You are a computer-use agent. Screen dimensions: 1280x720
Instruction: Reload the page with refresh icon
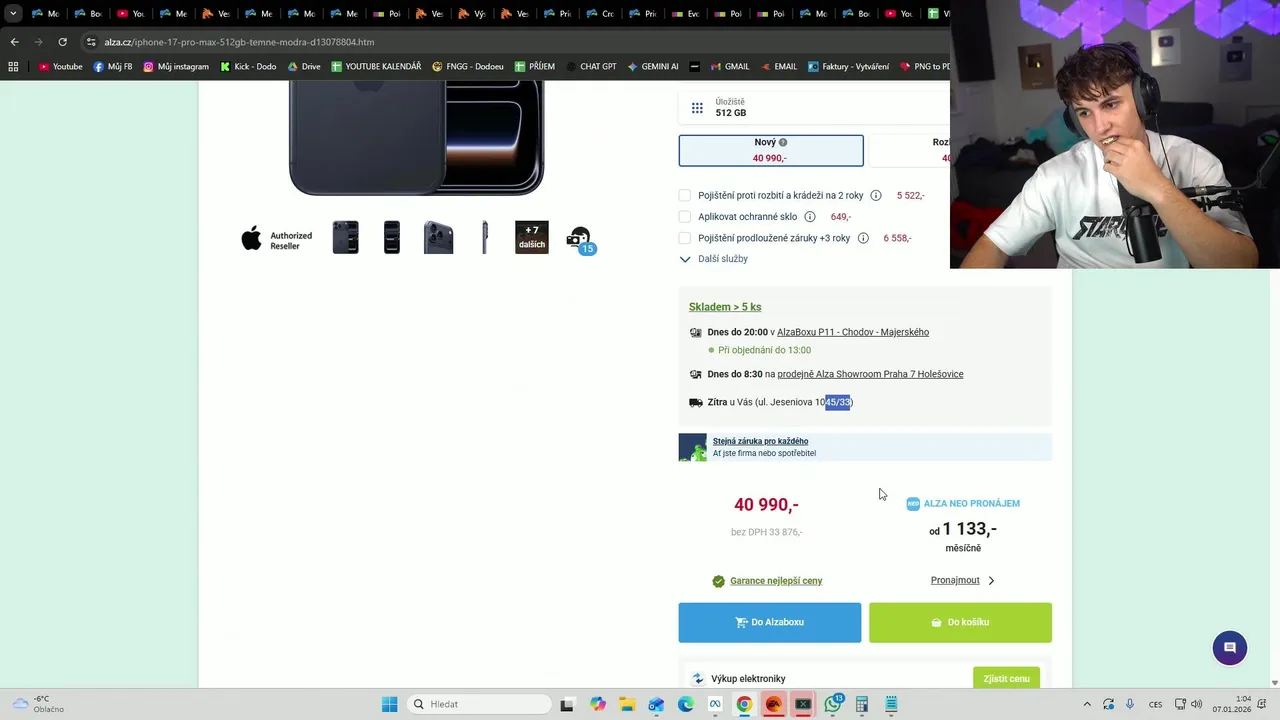click(x=62, y=42)
